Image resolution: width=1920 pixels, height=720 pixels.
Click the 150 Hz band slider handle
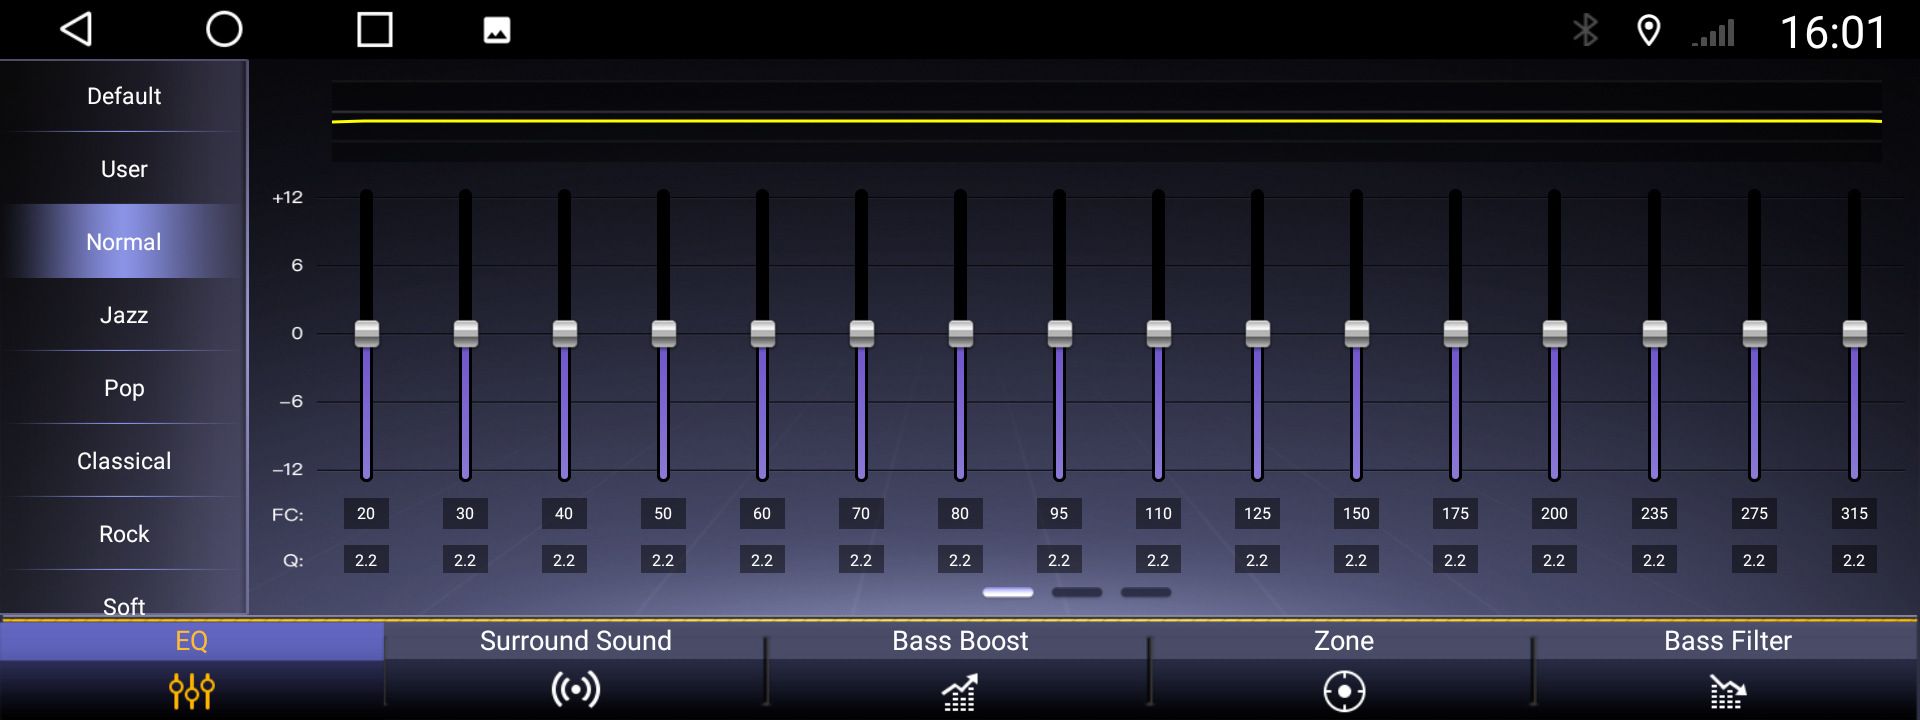[1356, 333]
